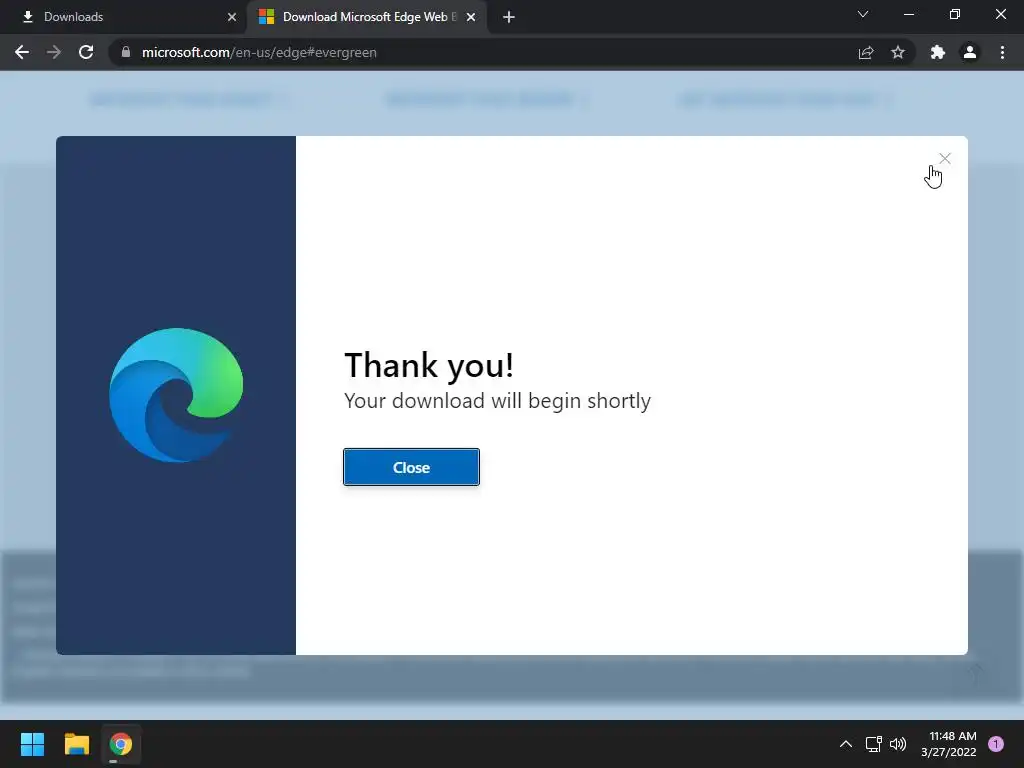Open the Windows Start menu
This screenshot has height=768, width=1024.
pos(32,744)
